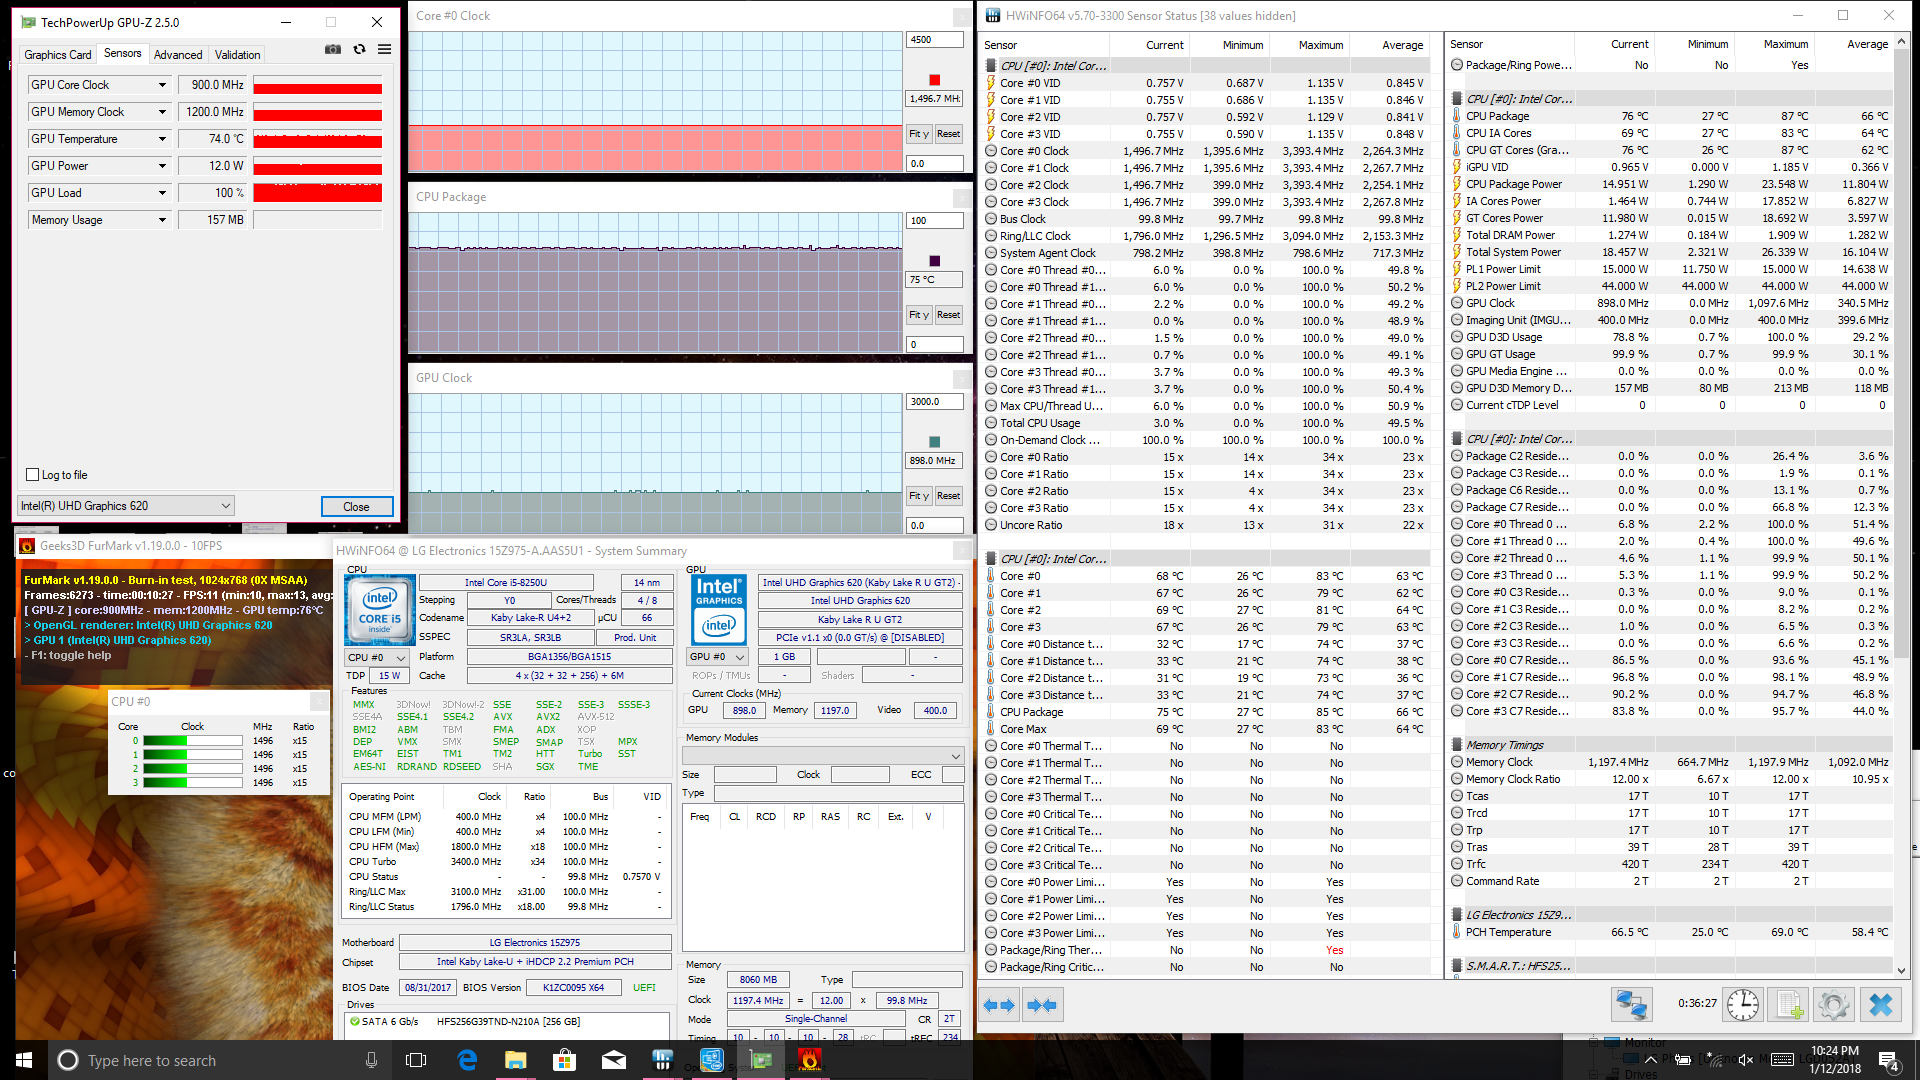Open File Explorer from taskbar
The height and width of the screenshot is (1080, 1920).
(x=515, y=1060)
